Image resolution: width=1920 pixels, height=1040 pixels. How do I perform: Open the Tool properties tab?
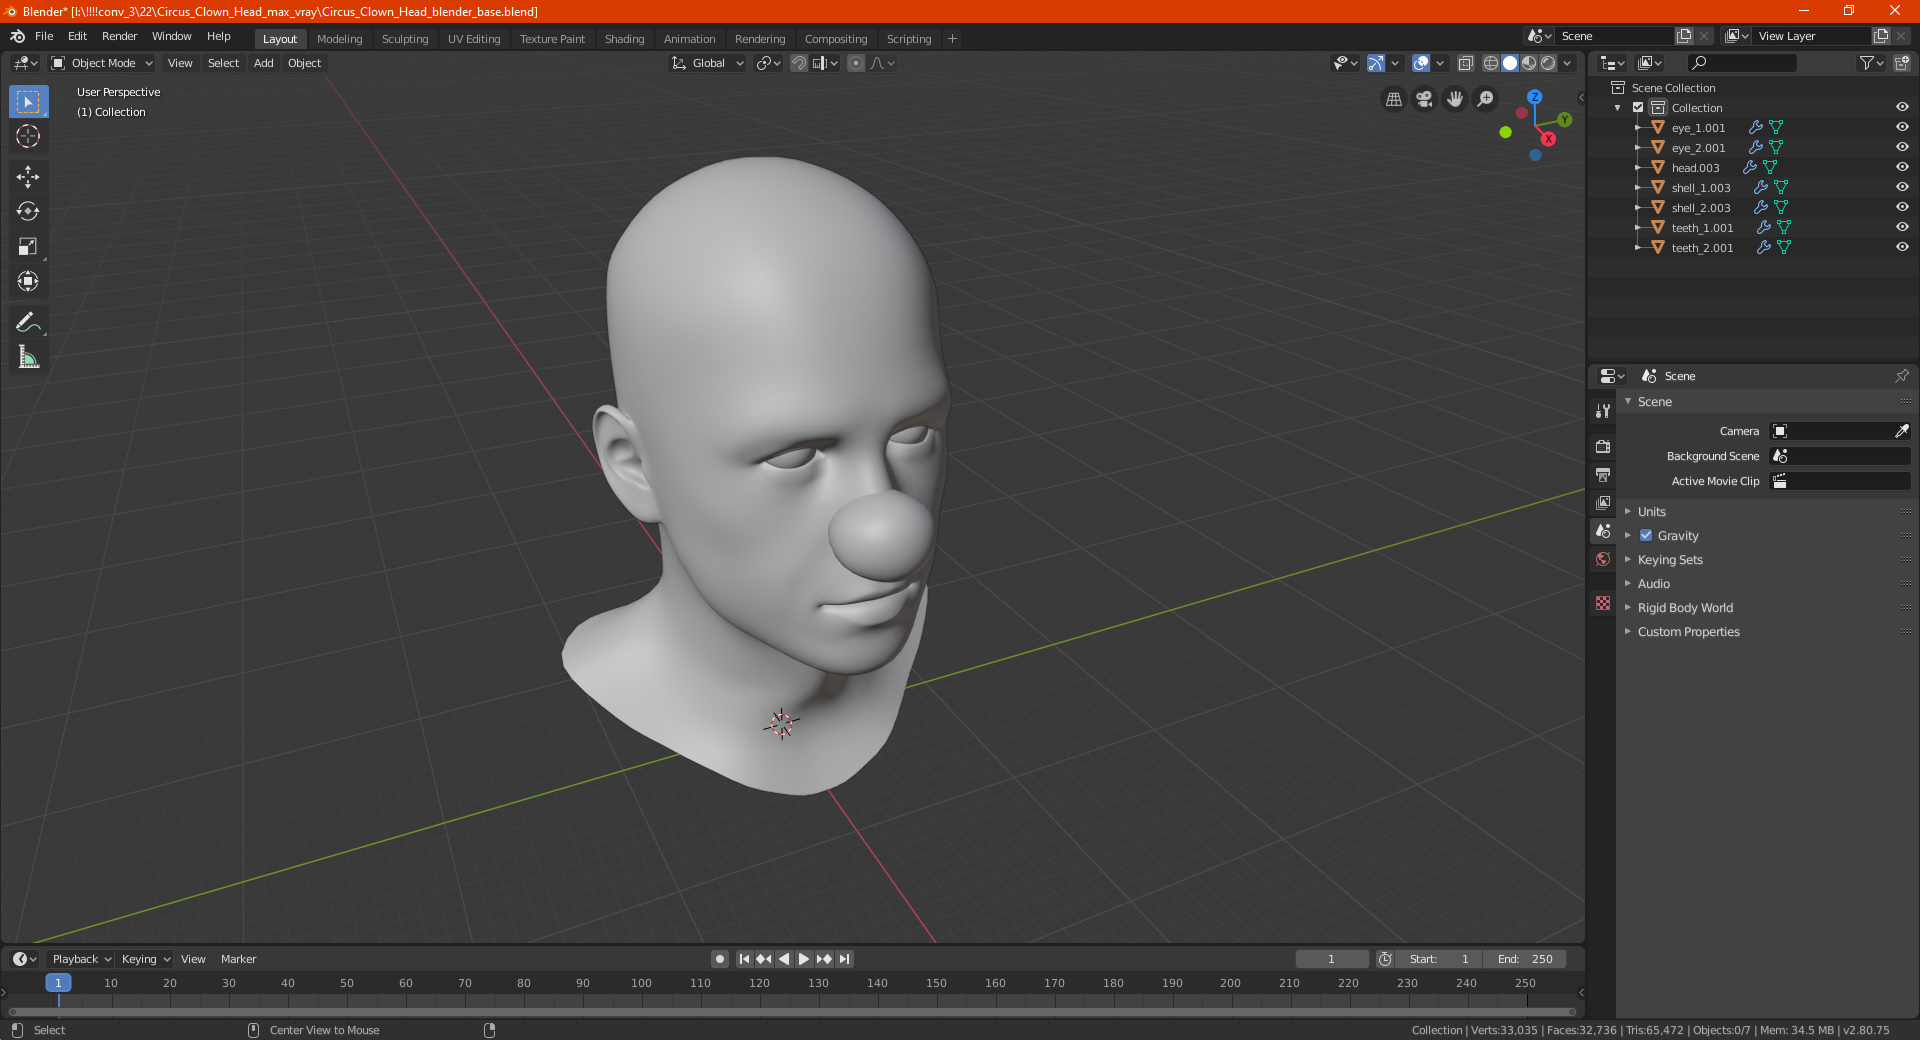1603,410
